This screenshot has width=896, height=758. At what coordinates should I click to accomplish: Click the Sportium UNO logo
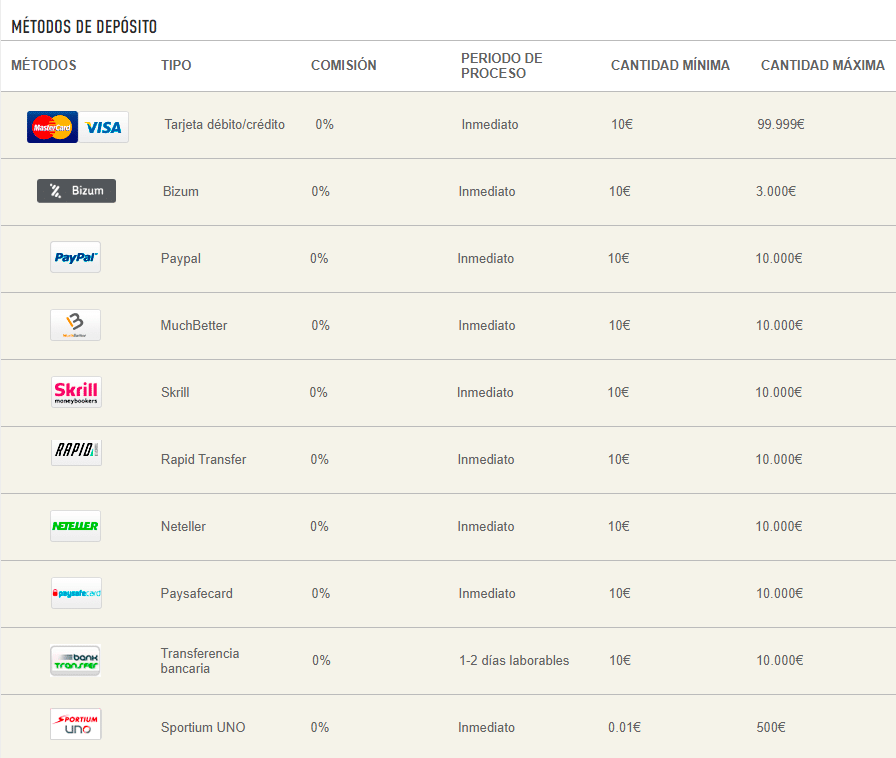(x=76, y=725)
